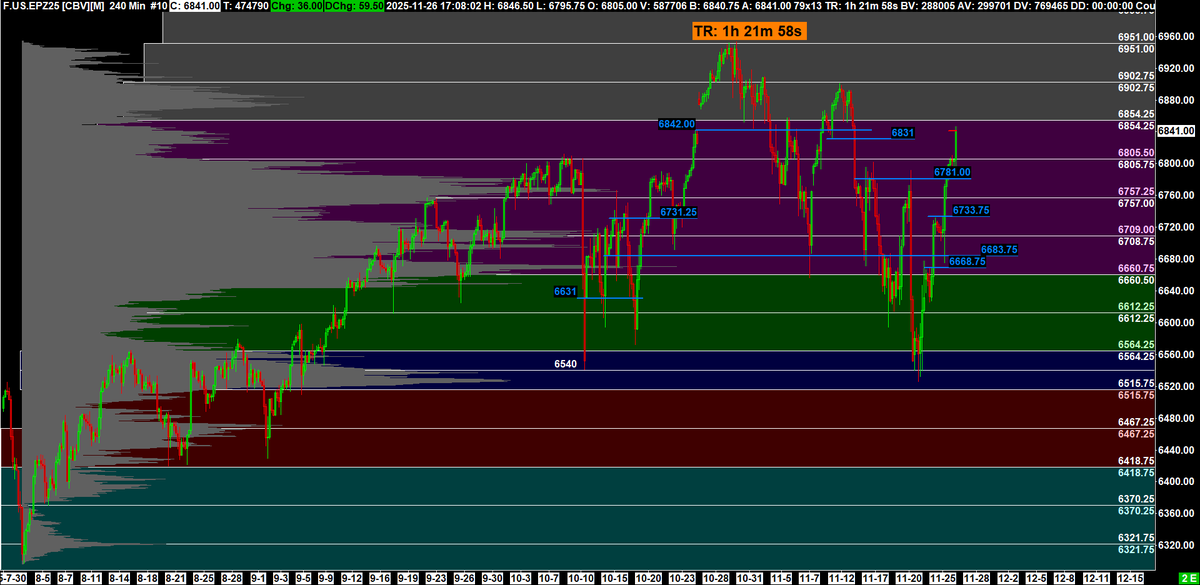This screenshot has height=585, width=1200.
Task: Click the 12-15 date on time axis
Action: [x=1131, y=578]
